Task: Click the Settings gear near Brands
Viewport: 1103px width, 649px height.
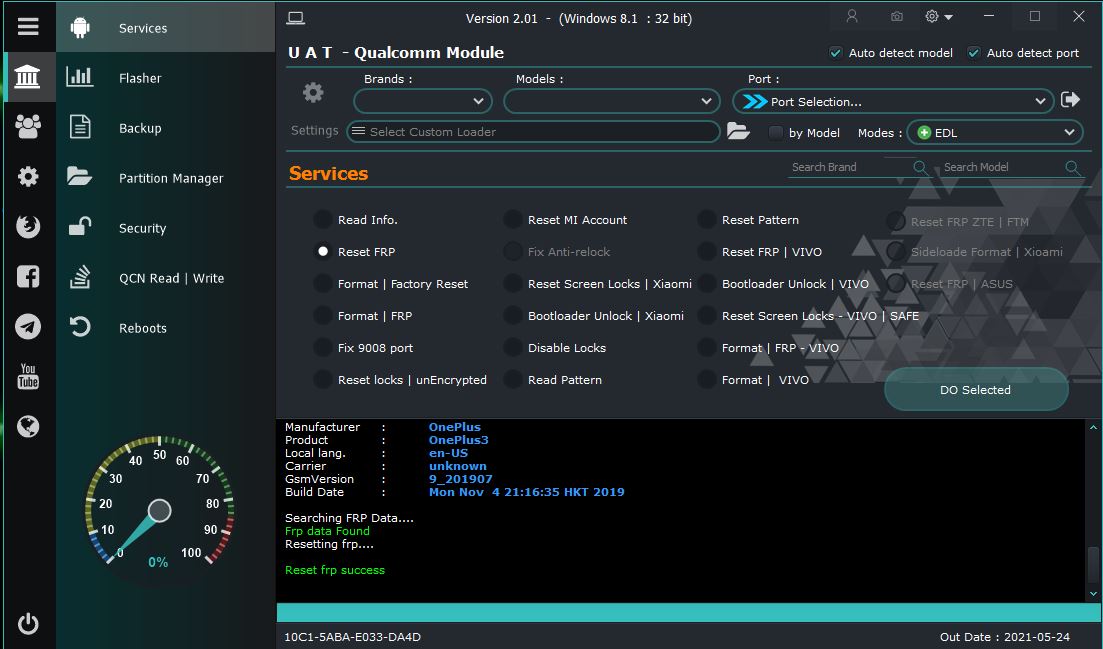Action: click(313, 92)
